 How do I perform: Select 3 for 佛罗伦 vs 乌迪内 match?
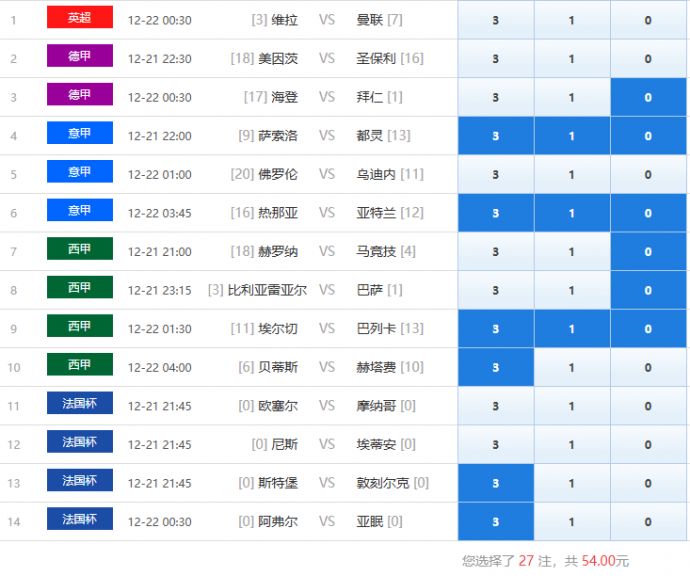(x=496, y=174)
